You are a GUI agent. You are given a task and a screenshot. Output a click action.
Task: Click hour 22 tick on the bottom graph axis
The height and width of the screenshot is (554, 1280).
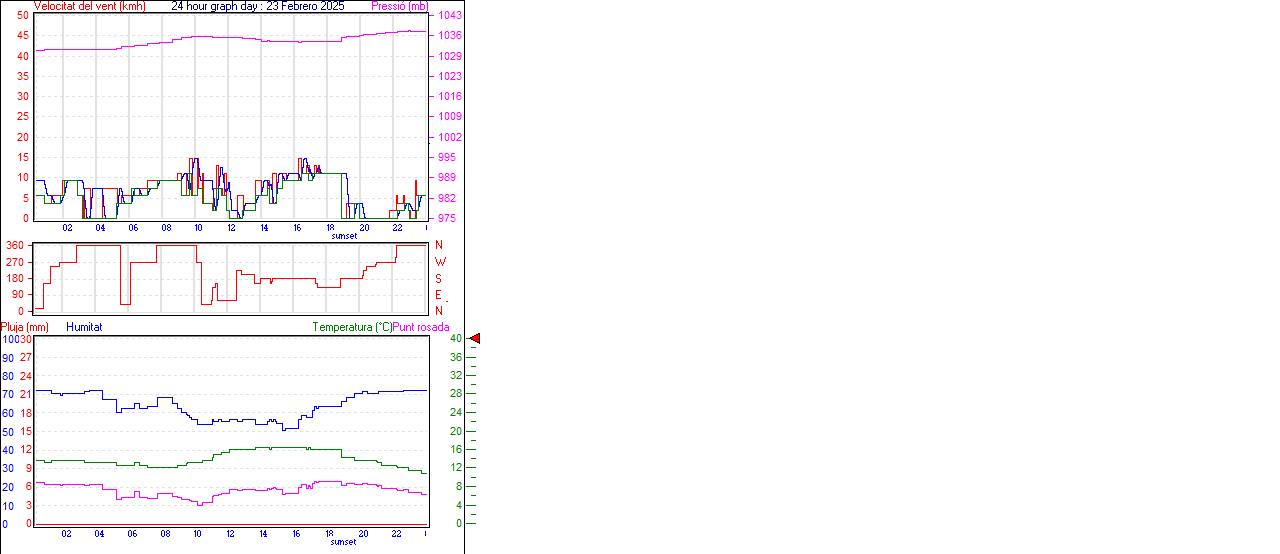pos(397,534)
